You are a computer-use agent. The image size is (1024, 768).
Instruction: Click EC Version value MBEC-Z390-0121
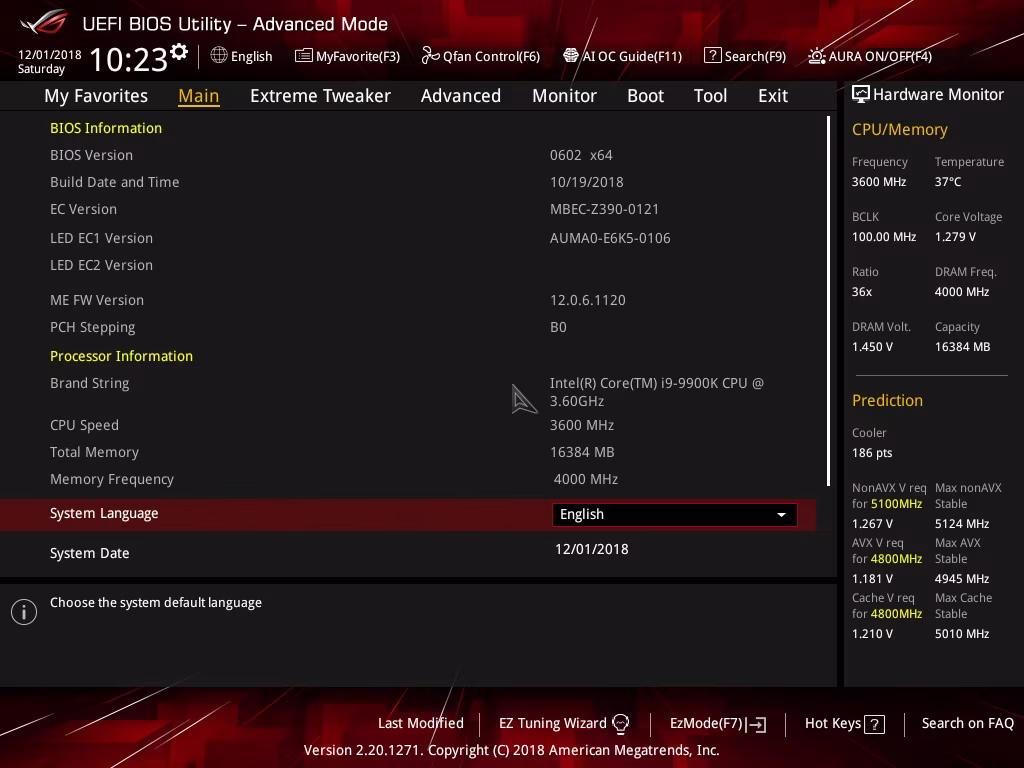tap(604, 210)
